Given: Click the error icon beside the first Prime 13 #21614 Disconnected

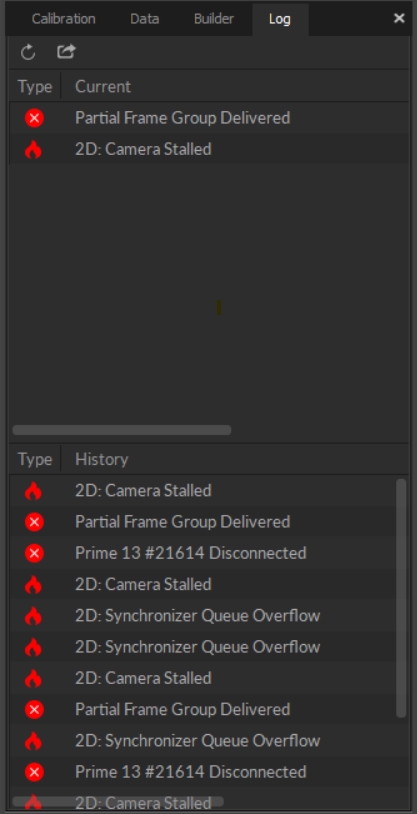Looking at the screenshot, I should tap(34, 553).
